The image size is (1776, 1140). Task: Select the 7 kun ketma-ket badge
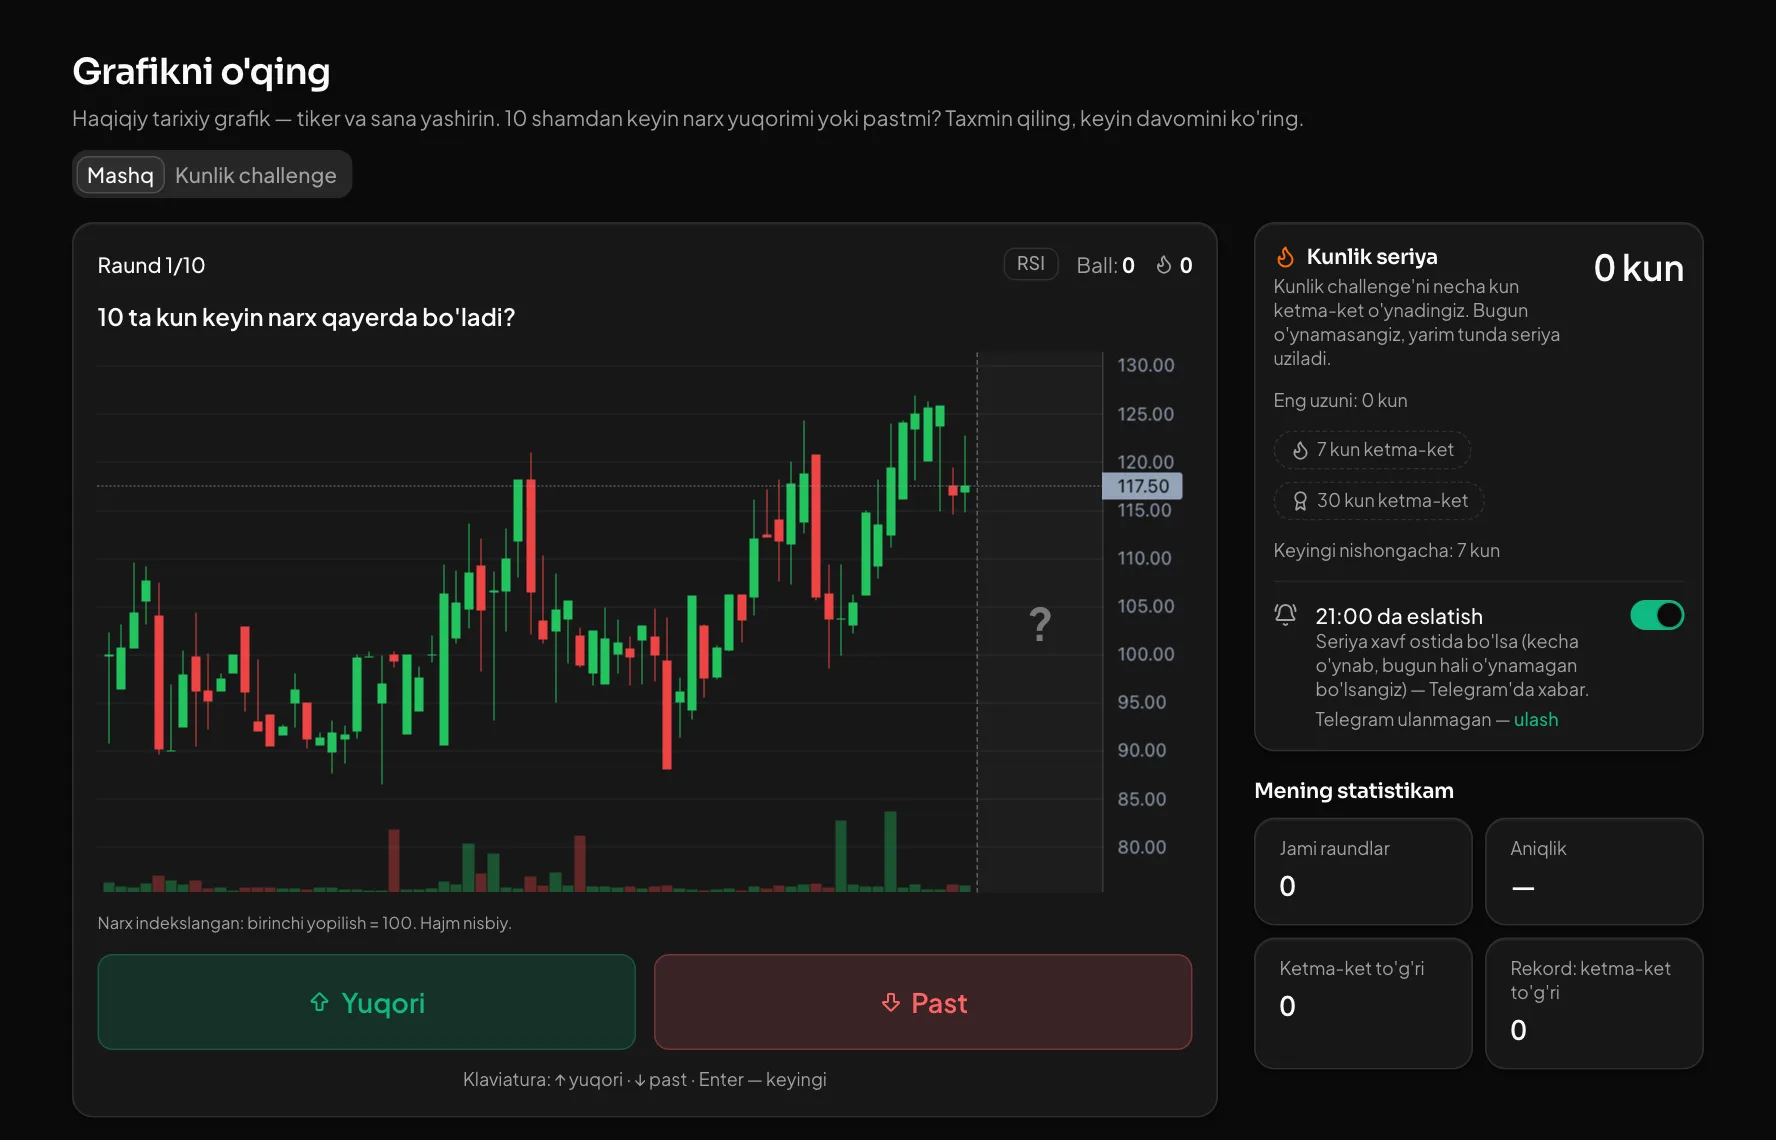(x=1372, y=450)
